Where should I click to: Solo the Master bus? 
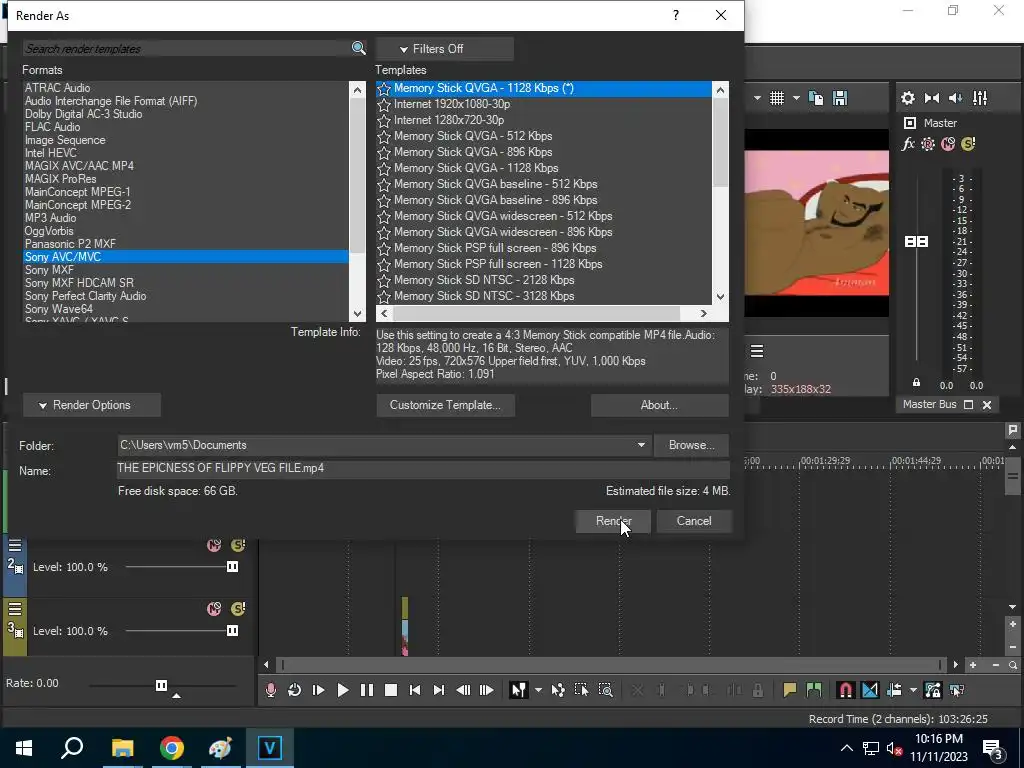[x=968, y=144]
